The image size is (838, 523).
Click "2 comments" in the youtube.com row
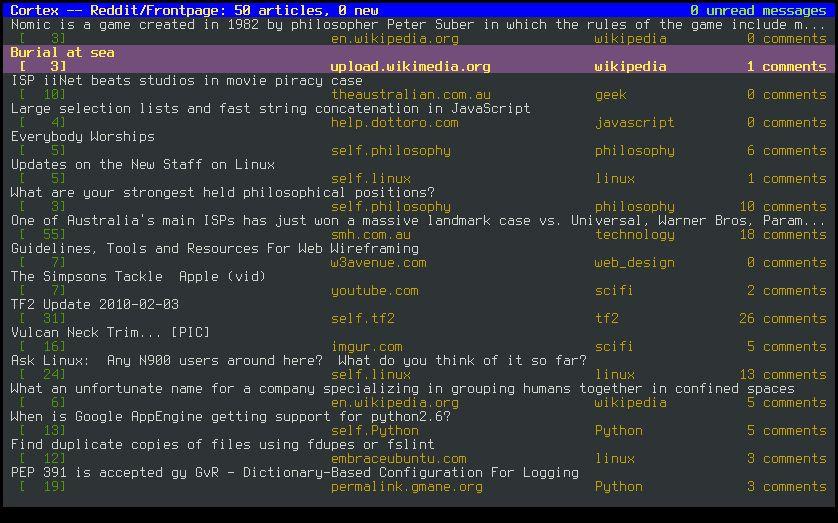pyautogui.click(x=786, y=291)
